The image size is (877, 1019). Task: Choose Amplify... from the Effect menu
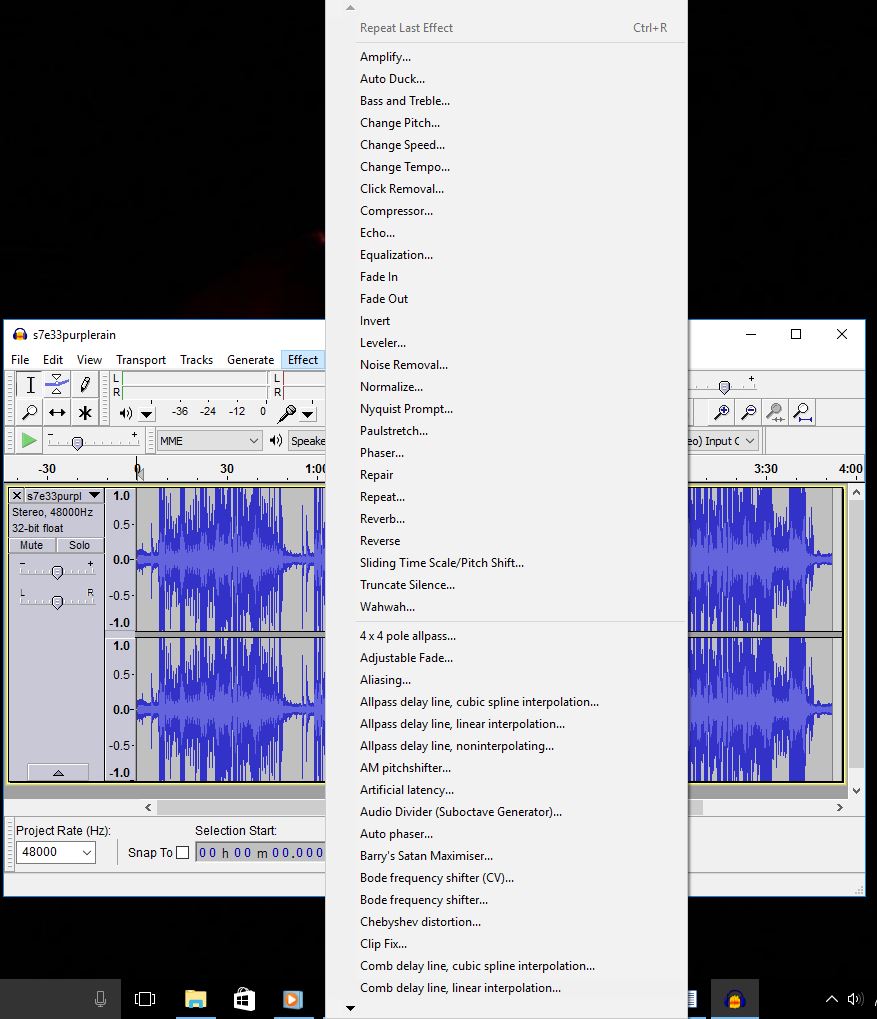pyautogui.click(x=506, y=57)
